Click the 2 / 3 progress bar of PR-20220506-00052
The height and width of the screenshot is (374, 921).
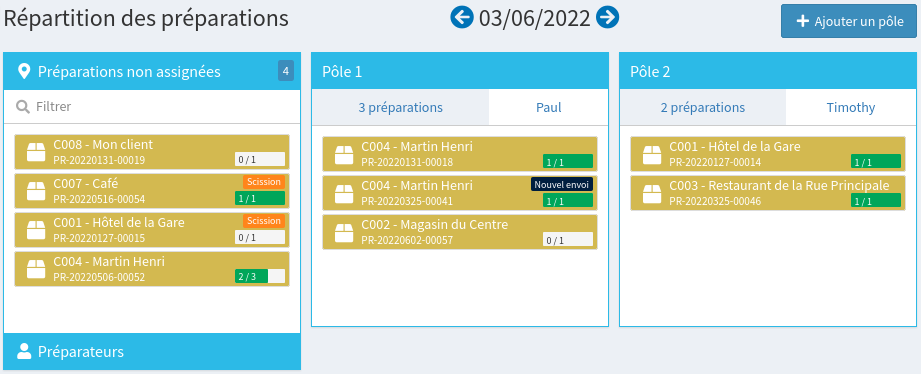(x=260, y=276)
